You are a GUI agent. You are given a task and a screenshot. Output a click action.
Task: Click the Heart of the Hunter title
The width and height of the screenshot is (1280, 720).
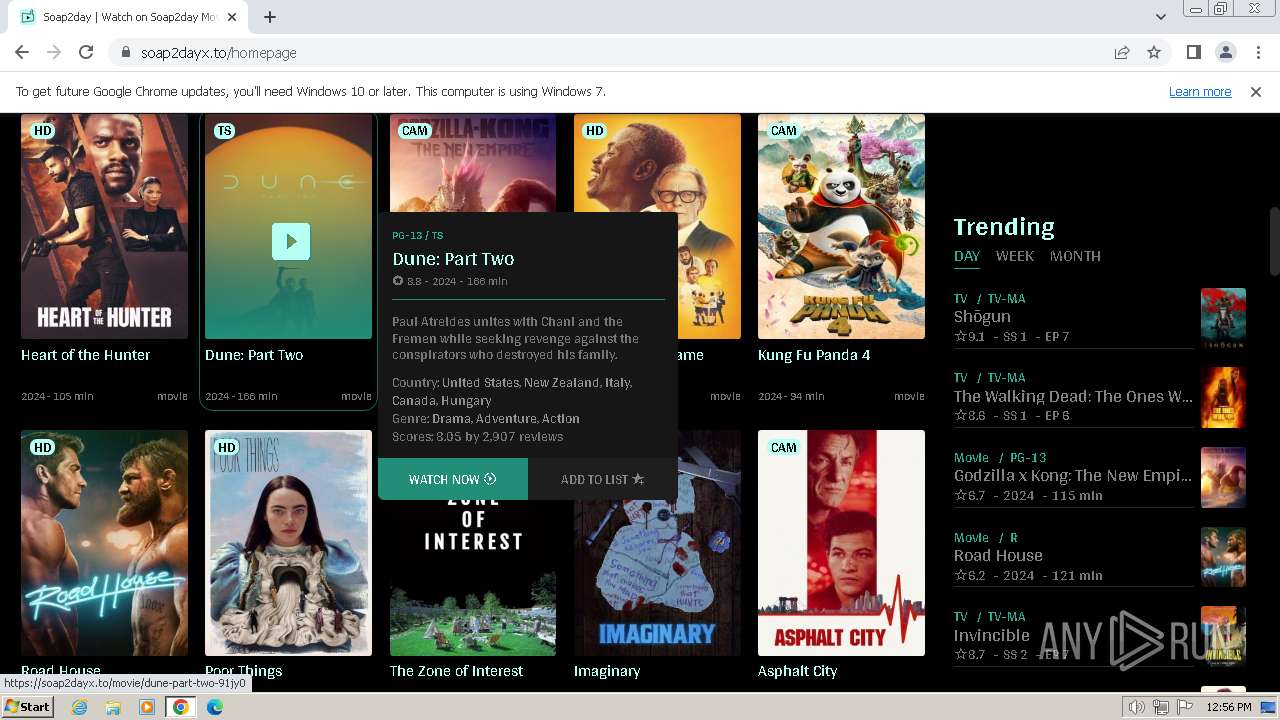86,355
